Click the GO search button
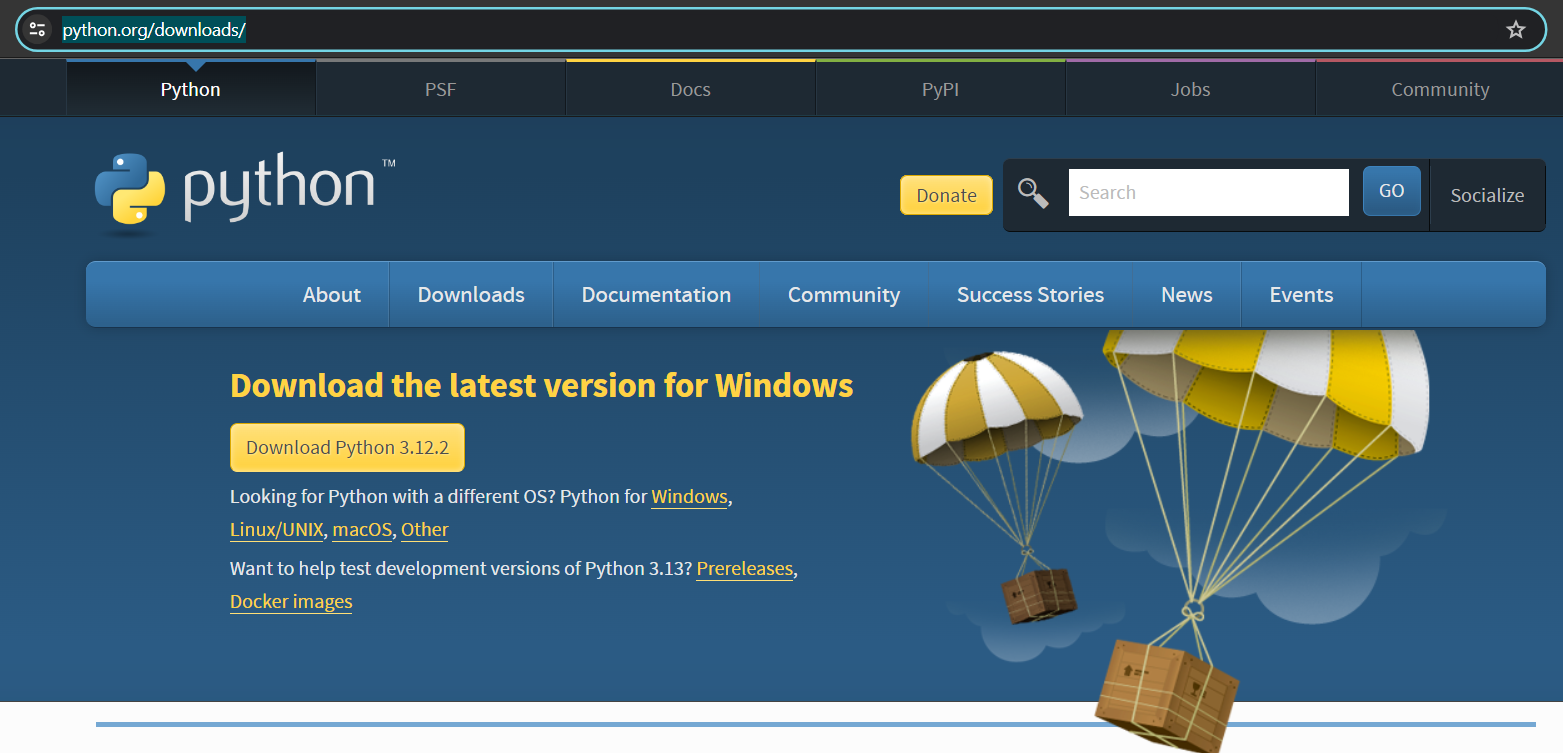This screenshot has width=1563, height=753. click(1392, 191)
